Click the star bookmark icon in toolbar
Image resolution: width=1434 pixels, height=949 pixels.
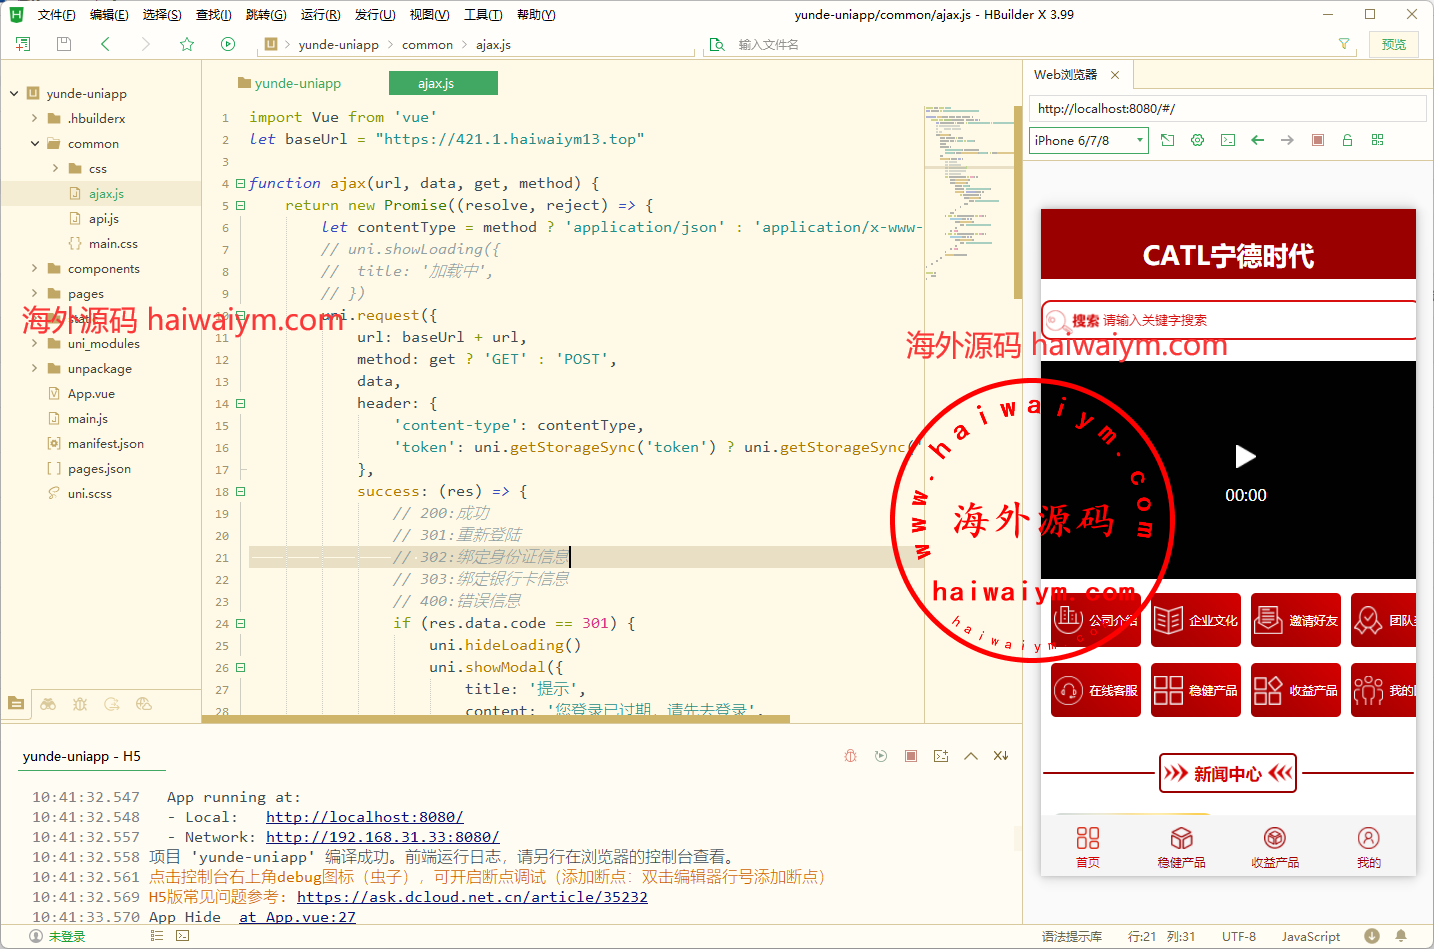point(187,44)
